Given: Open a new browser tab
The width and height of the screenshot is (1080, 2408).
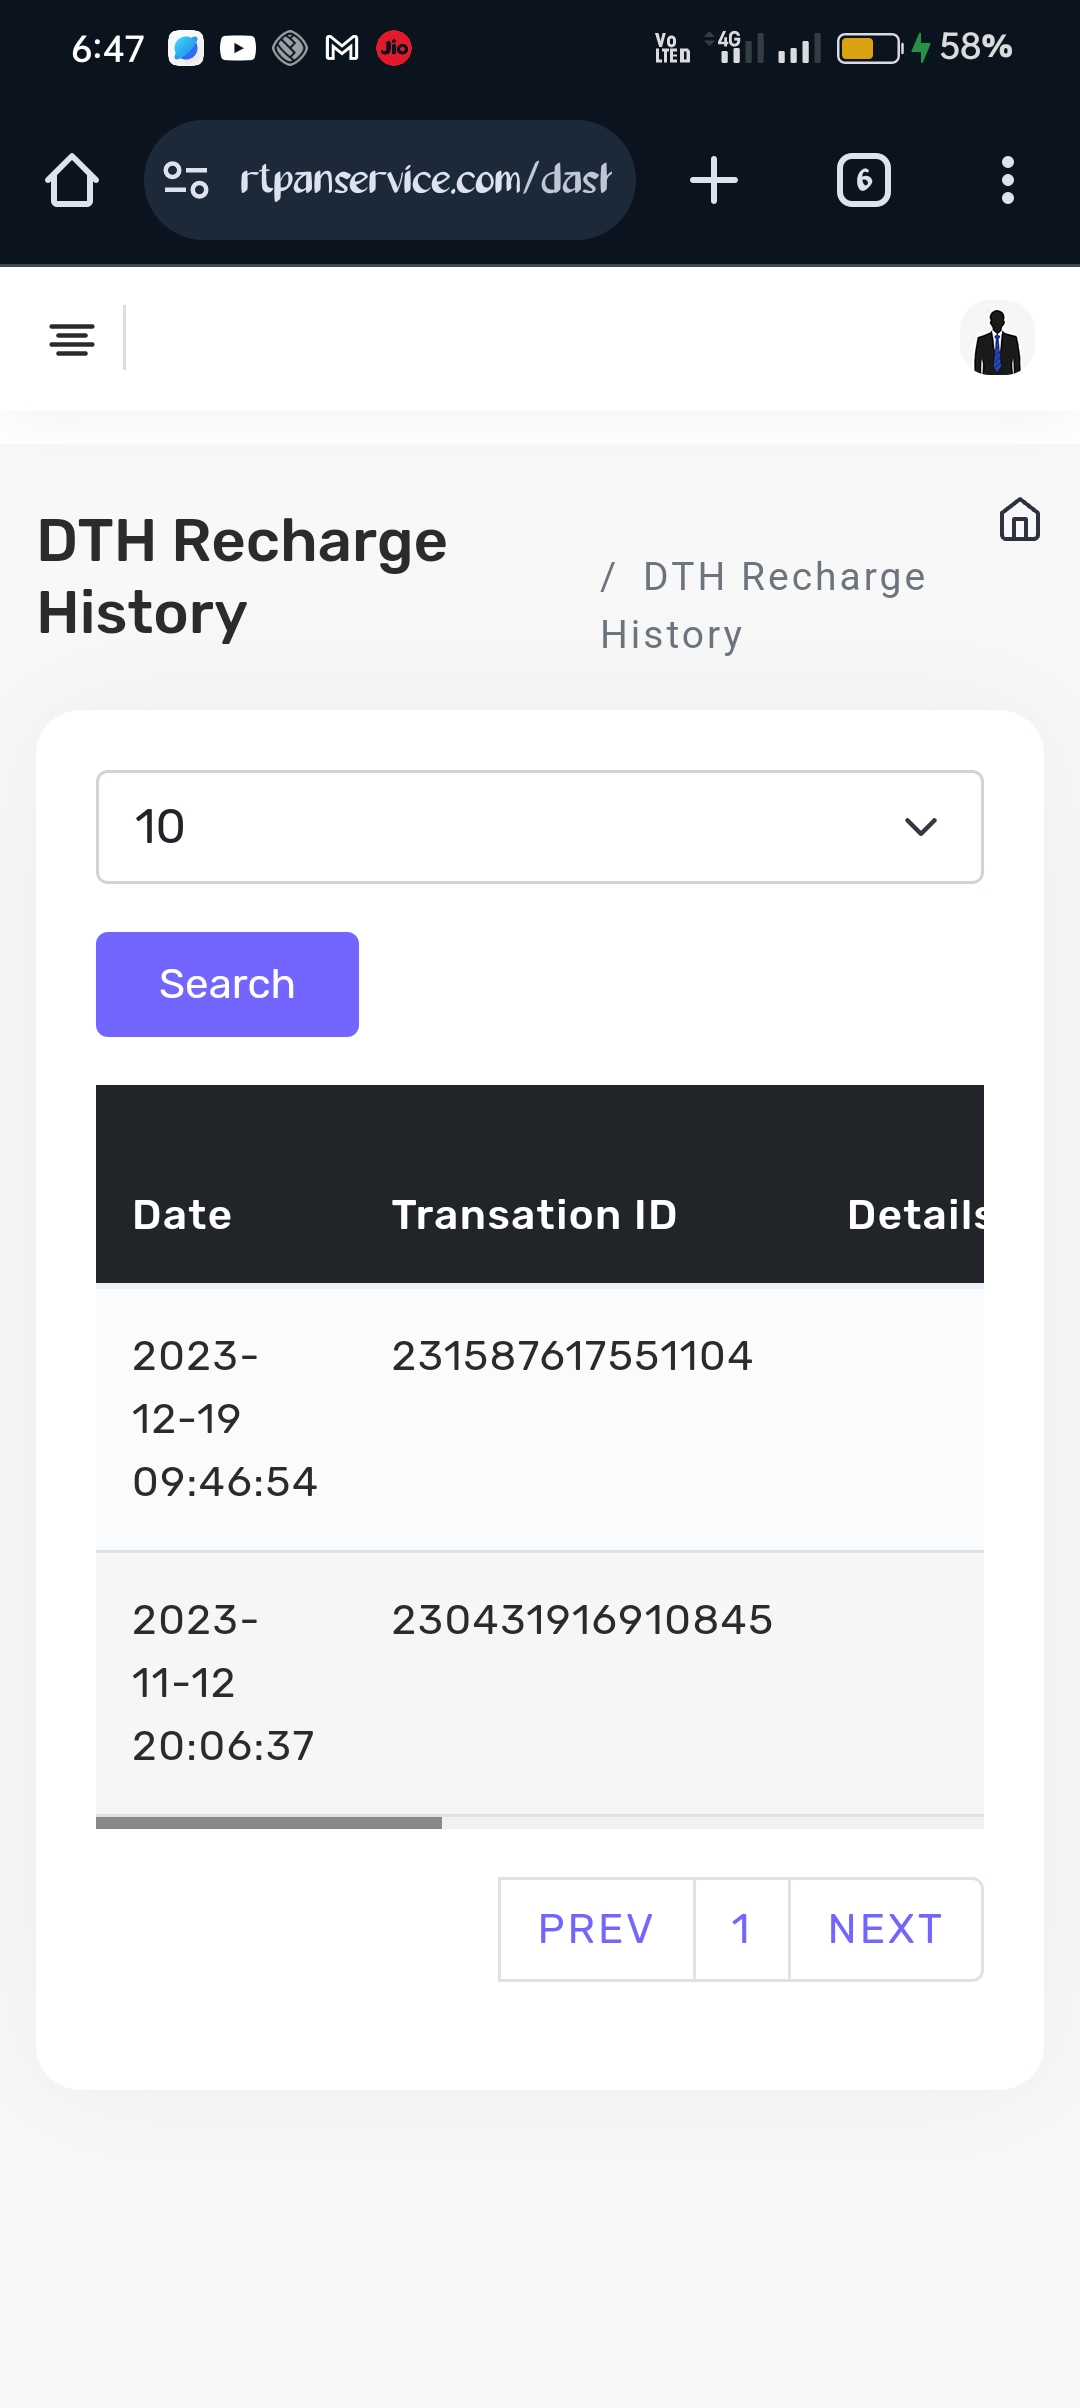Looking at the screenshot, I should pyautogui.click(x=714, y=181).
